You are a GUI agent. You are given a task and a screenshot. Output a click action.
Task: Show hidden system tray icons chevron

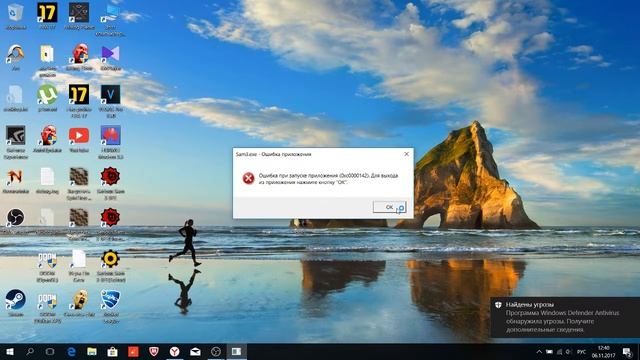pyautogui.click(x=539, y=352)
